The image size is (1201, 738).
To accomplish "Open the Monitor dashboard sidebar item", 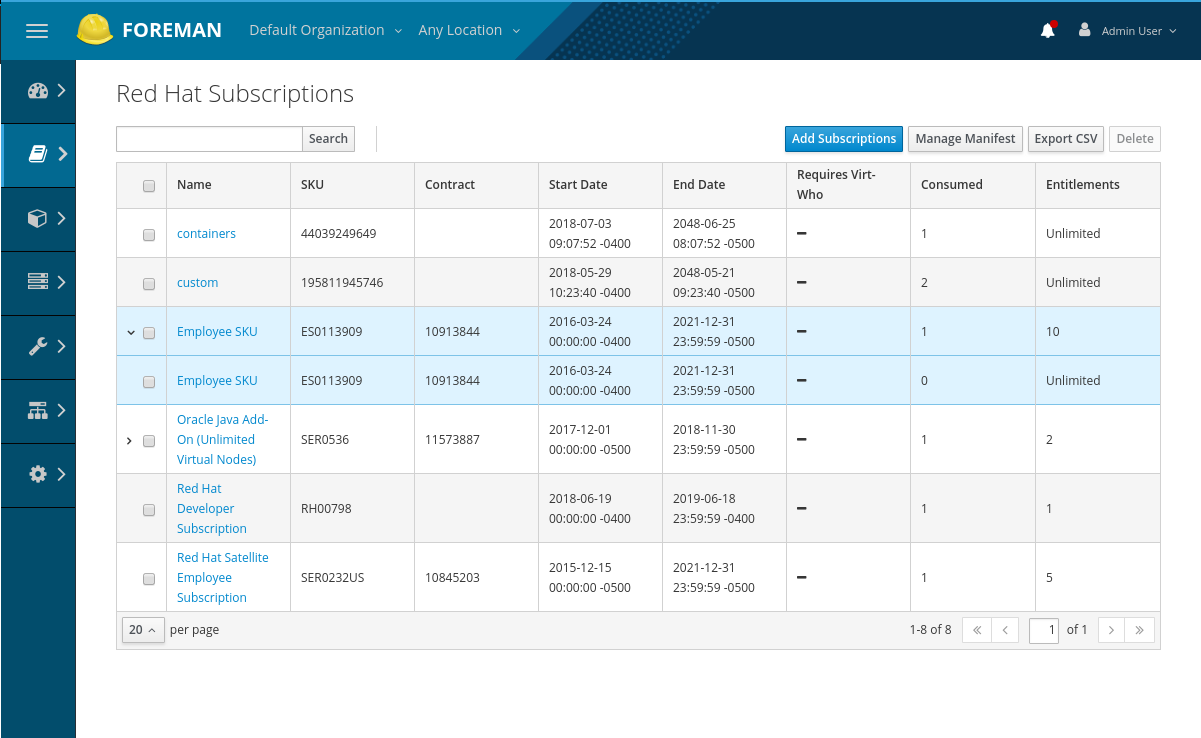I will click(38, 91).
